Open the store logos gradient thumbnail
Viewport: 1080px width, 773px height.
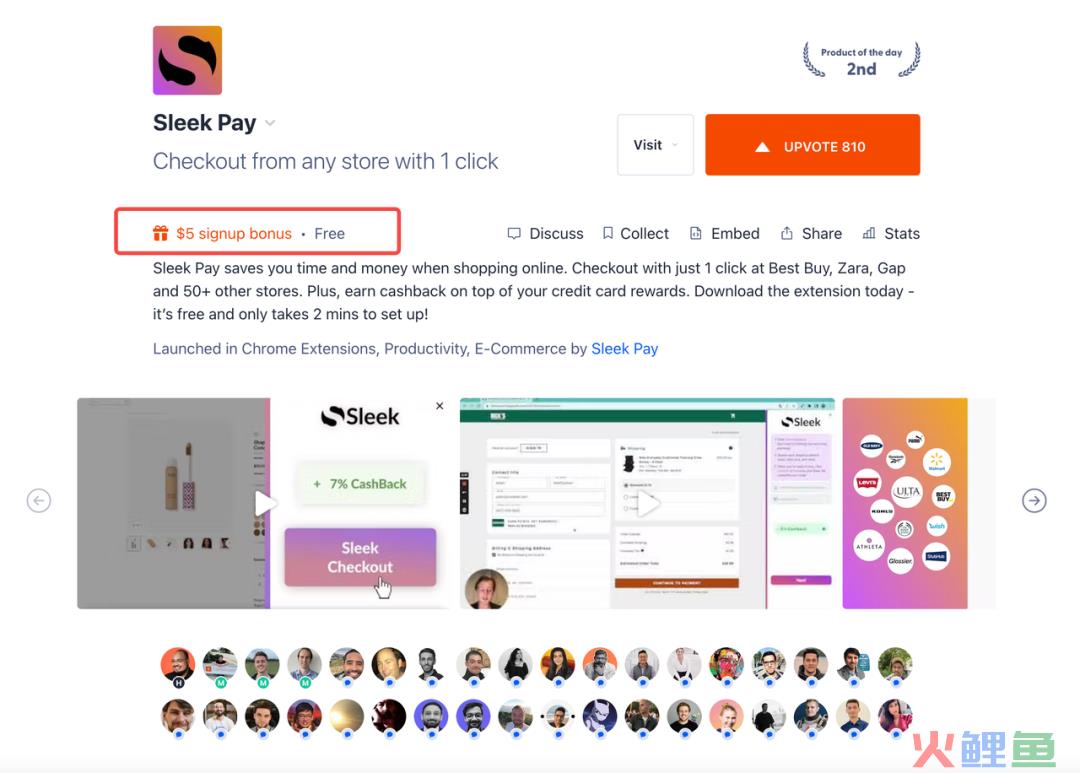(x=904, y=503)
